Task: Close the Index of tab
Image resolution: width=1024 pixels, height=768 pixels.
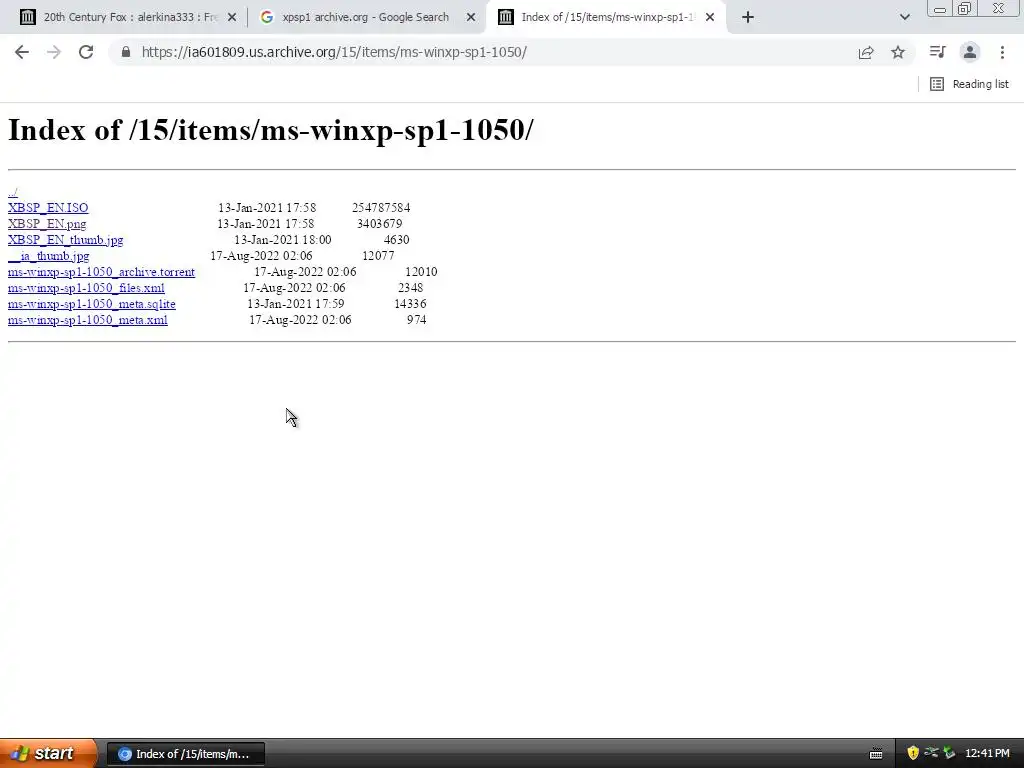Action: coord(710,18)
